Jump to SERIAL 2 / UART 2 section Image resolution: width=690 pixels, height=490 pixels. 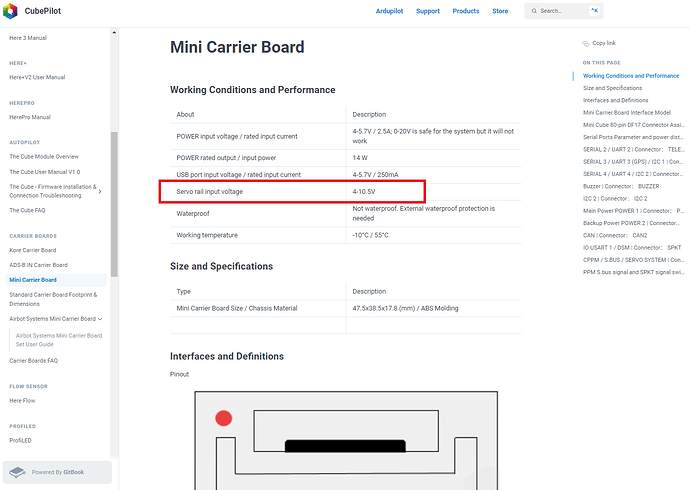click(x=634, y=150)
